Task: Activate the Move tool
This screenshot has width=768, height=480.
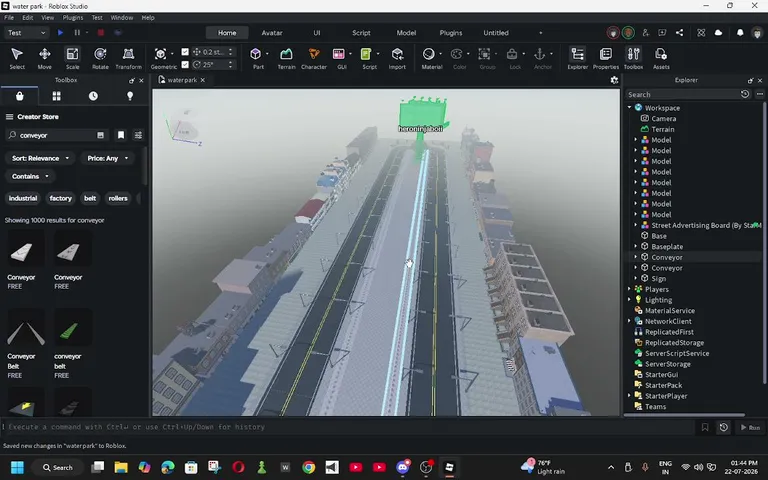Action: tap(45, 58)
